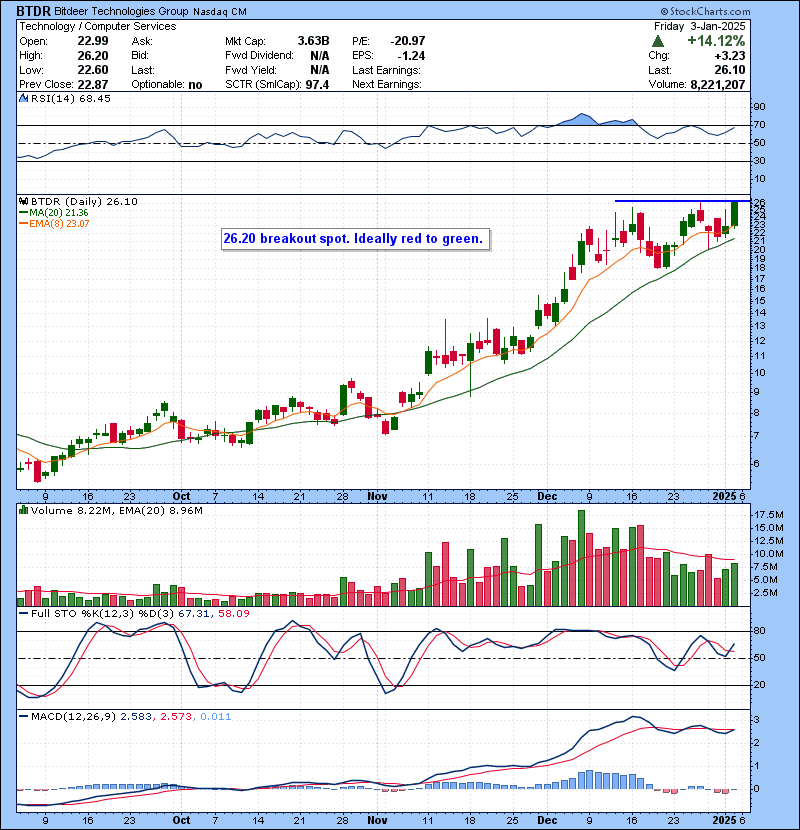Viewport: 800px width, 830px height.
Task: Click the date Friday 3-Jan-2025
Action: pyautogui.click(x=699, y=26)
